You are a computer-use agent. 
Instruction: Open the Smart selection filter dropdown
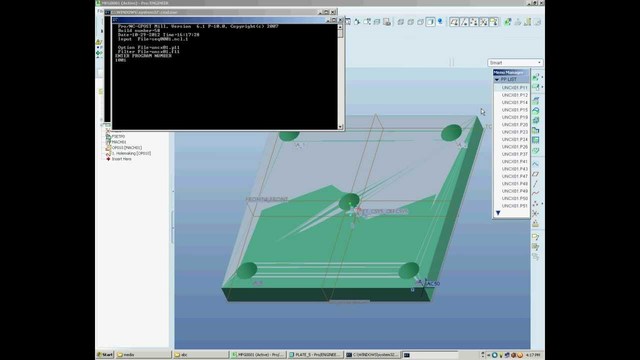click(x=515, y=63)
